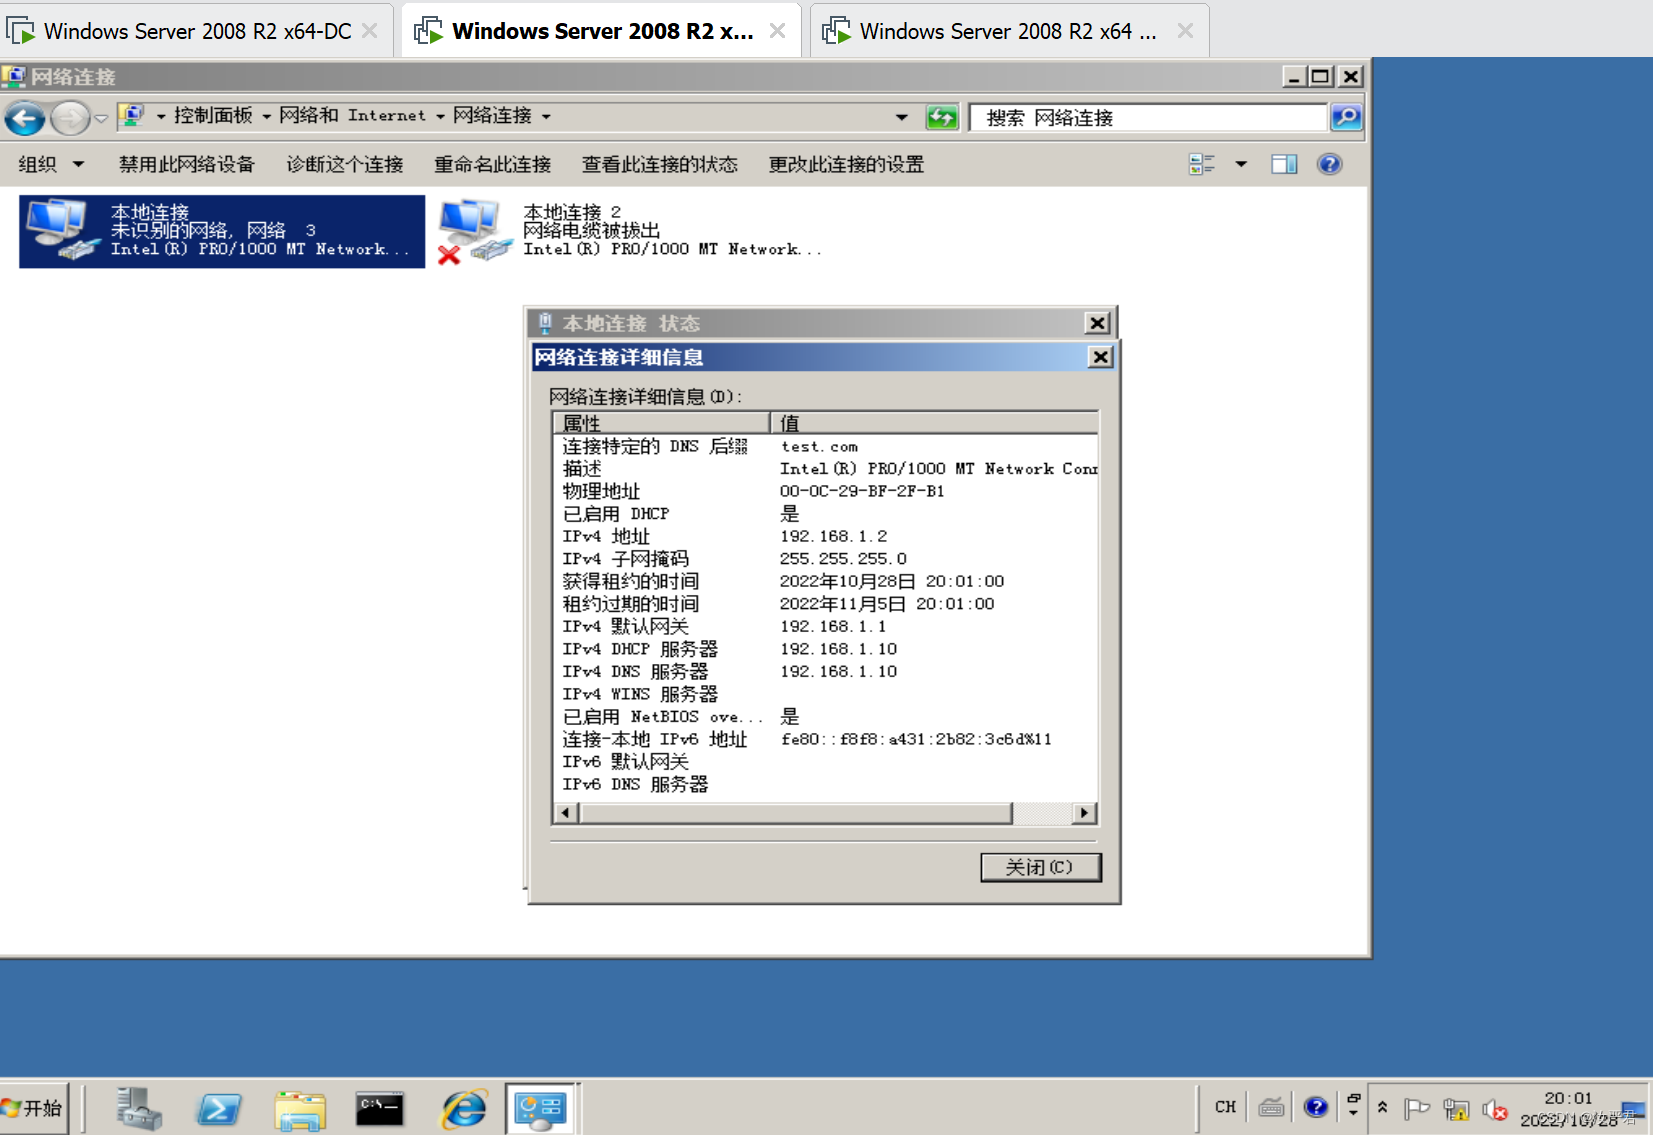Click the muted volume icon in system tray

point(1496,1108)
